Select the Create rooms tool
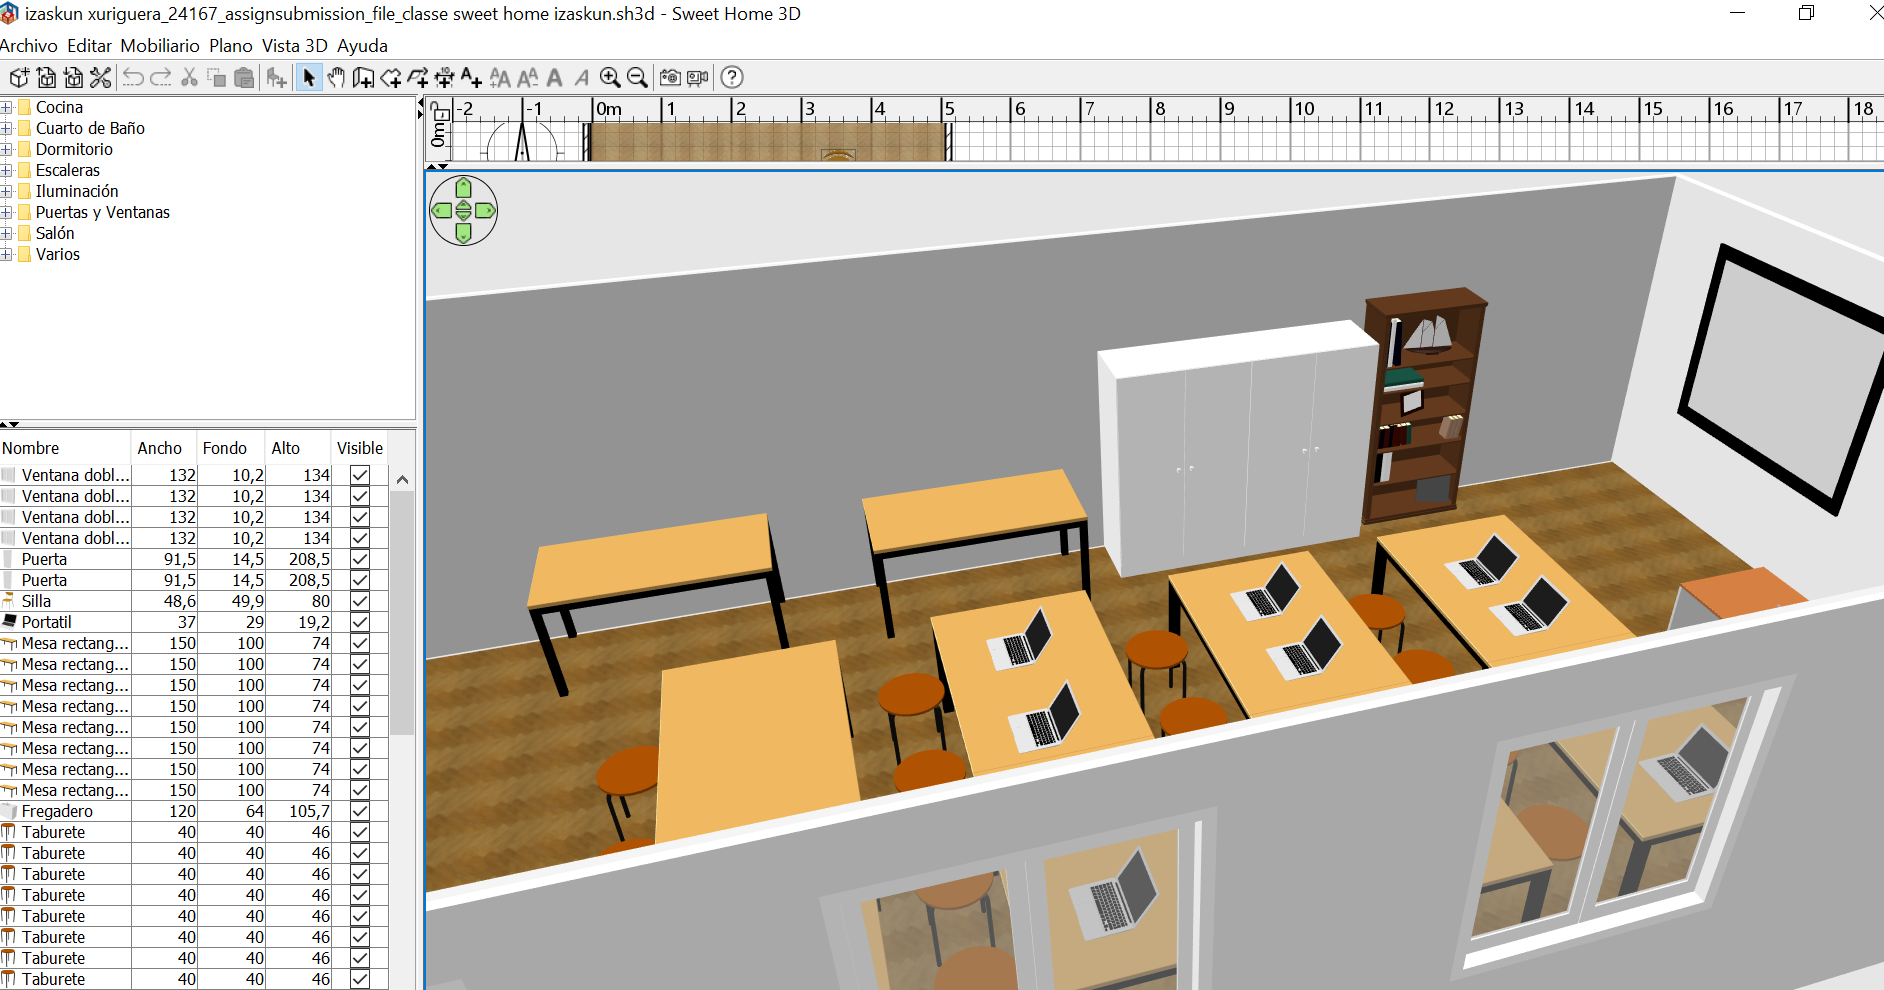Screen dimensions: 1884x990 391,78
